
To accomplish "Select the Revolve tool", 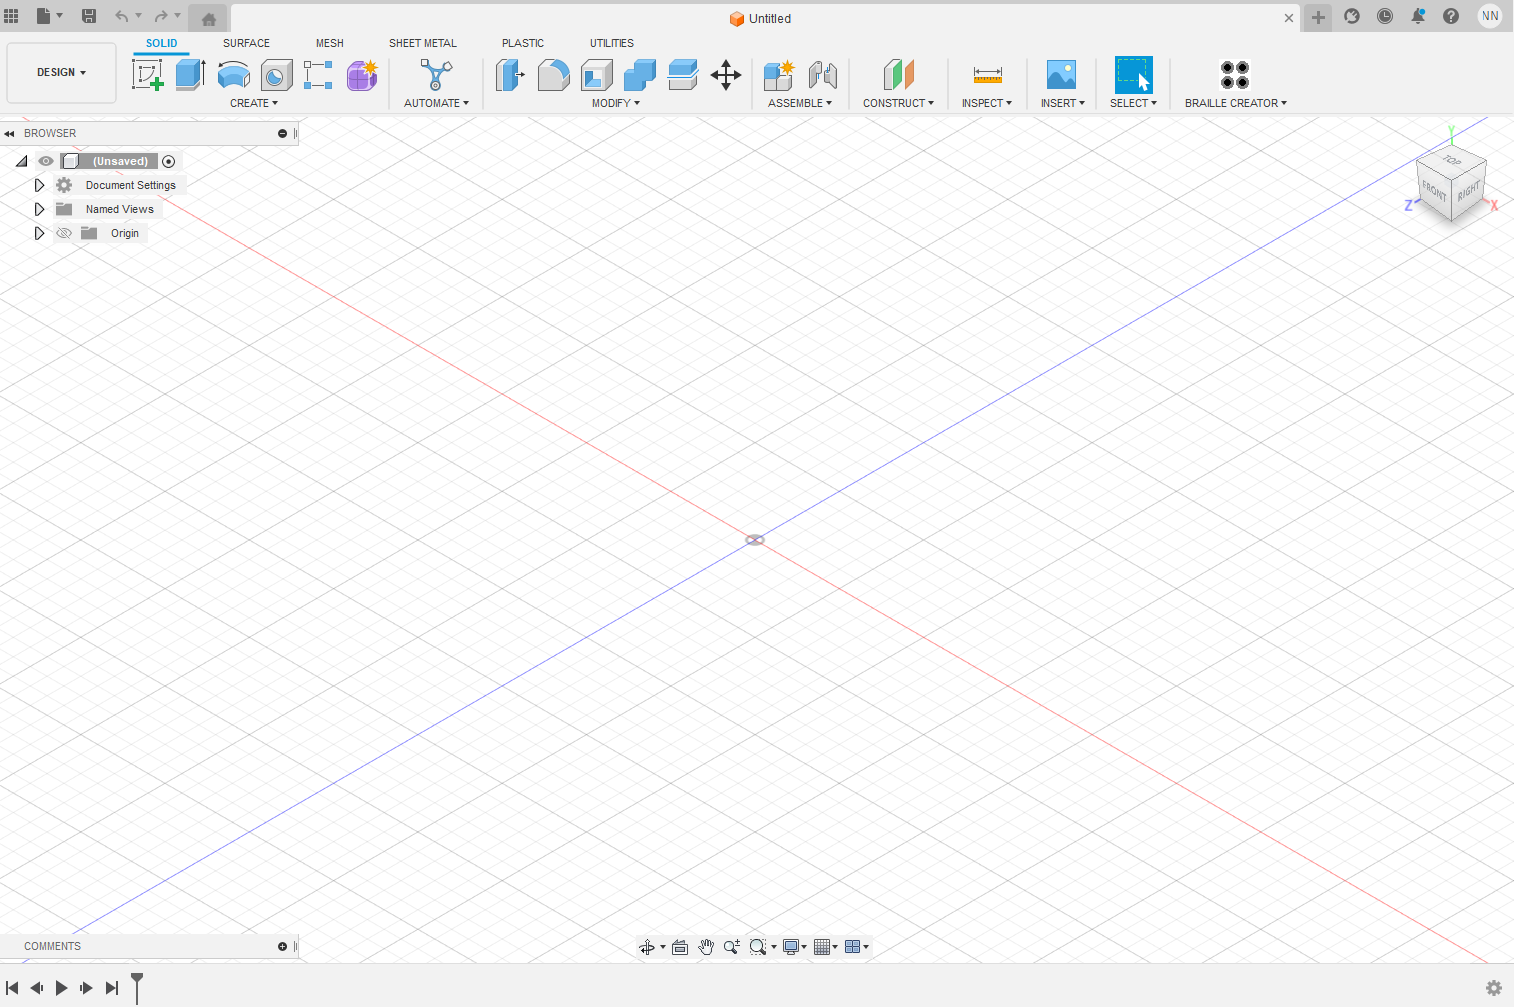I will click(x=233, y=75).
